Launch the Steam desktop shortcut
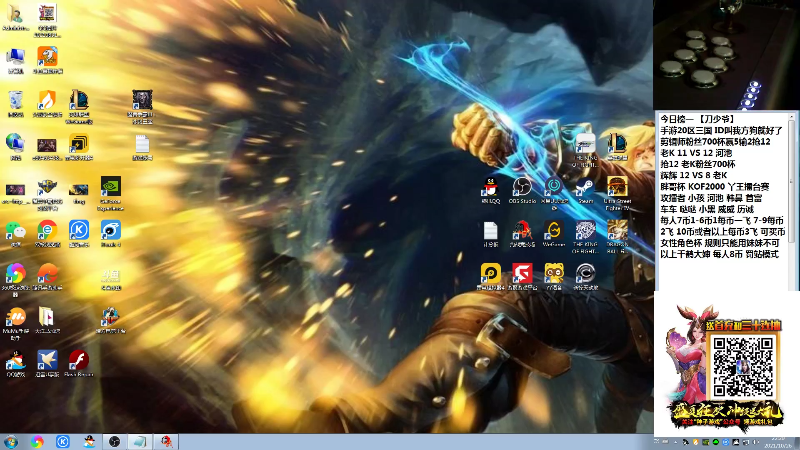 (585, 190)
